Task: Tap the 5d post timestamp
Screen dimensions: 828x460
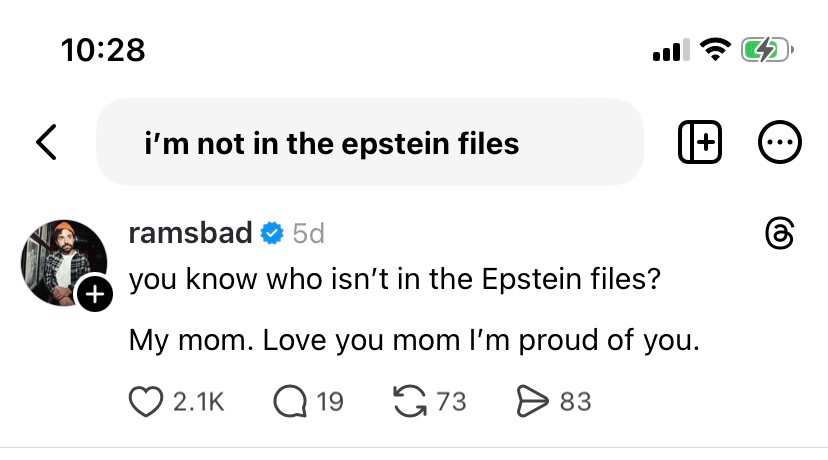Action: (x=308, y=234)
